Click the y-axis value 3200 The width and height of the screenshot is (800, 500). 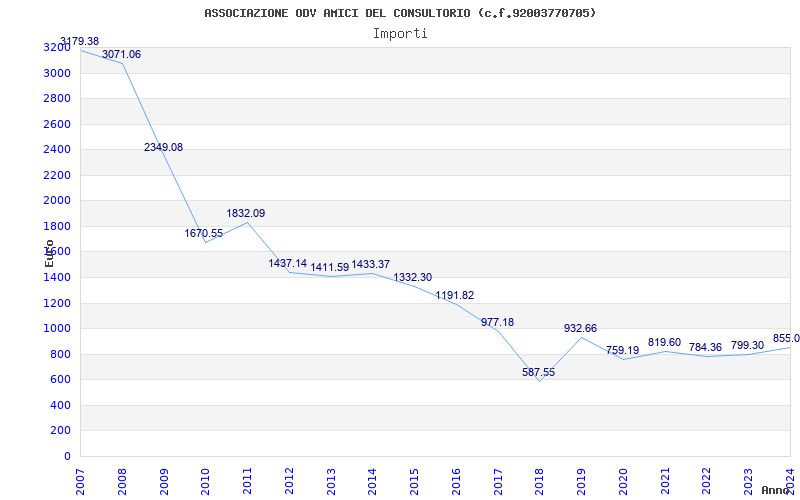coord(57,47)
